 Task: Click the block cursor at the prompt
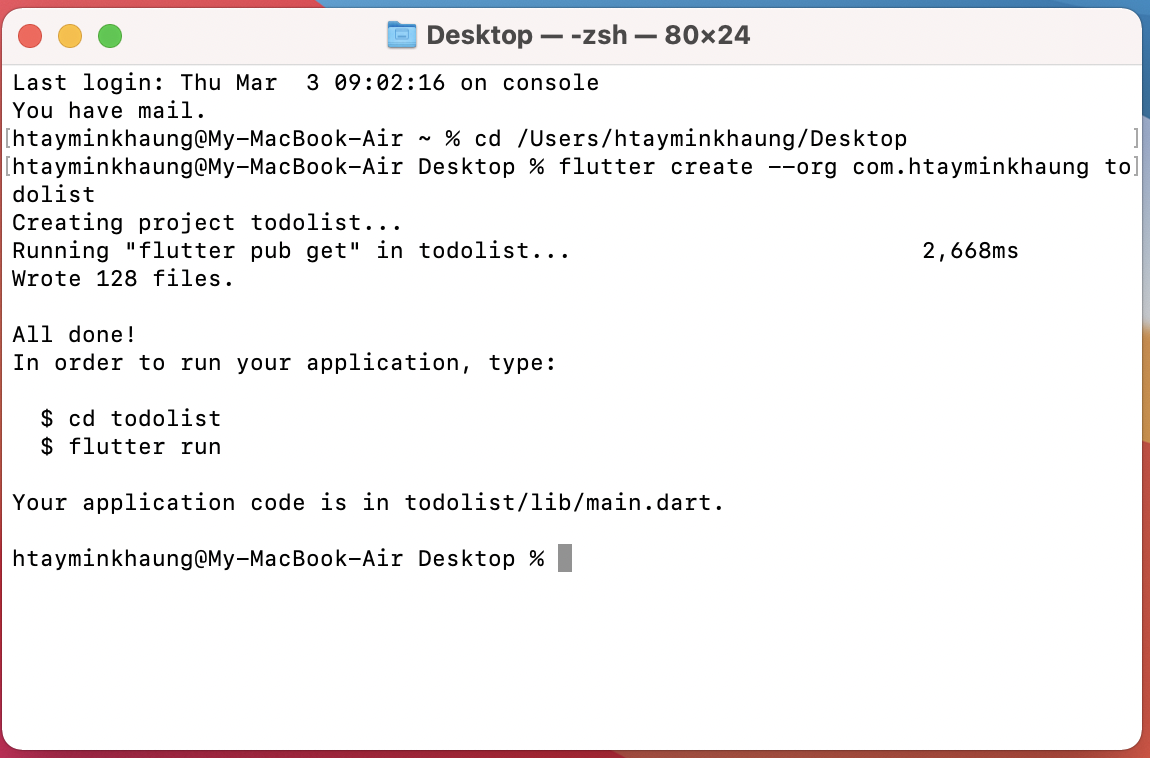point(565,558)
